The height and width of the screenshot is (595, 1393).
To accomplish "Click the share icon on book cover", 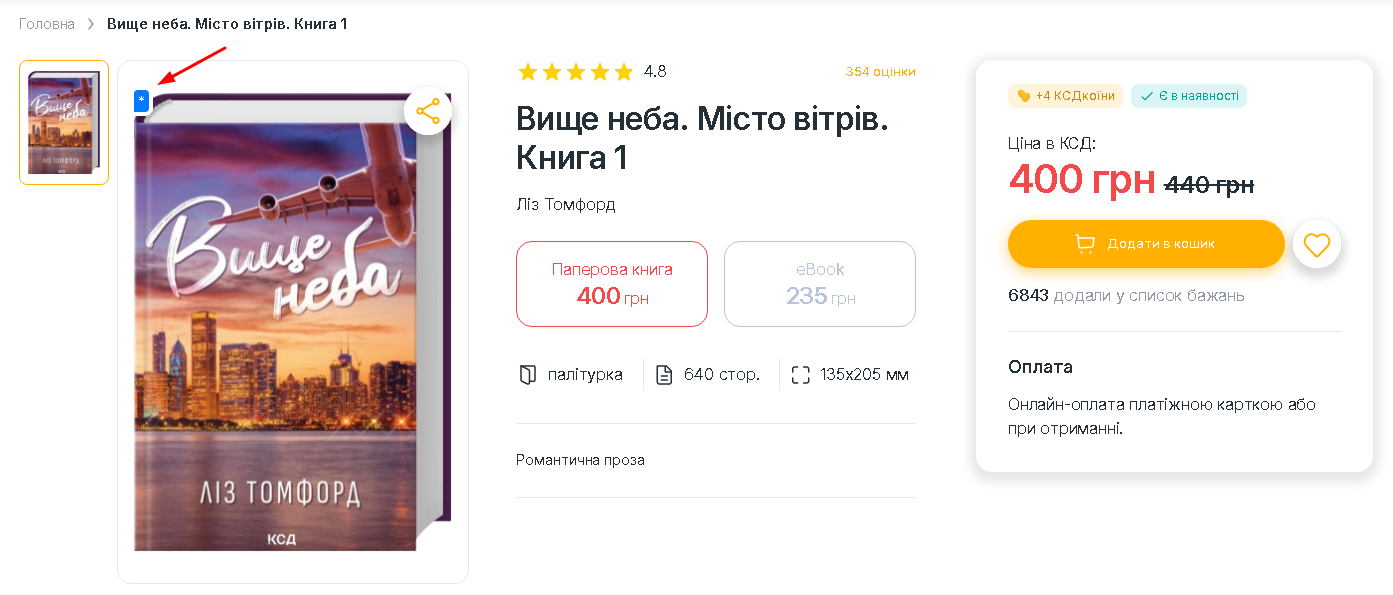I will tap(428, 112).
